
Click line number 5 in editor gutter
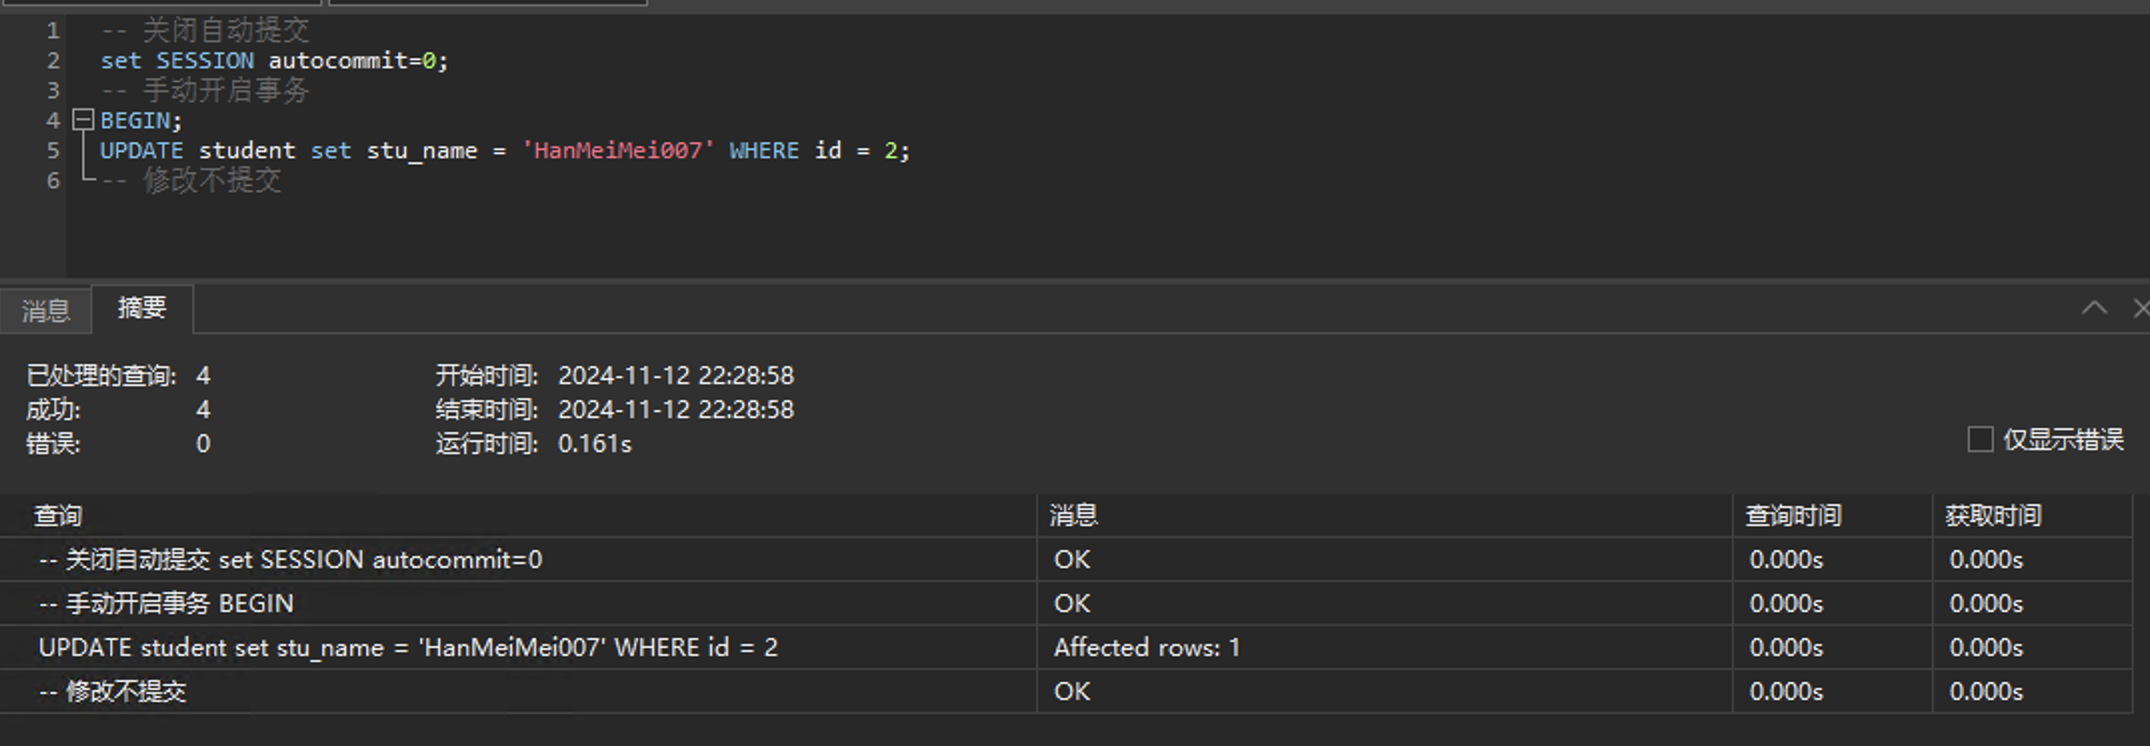(53, 151)
